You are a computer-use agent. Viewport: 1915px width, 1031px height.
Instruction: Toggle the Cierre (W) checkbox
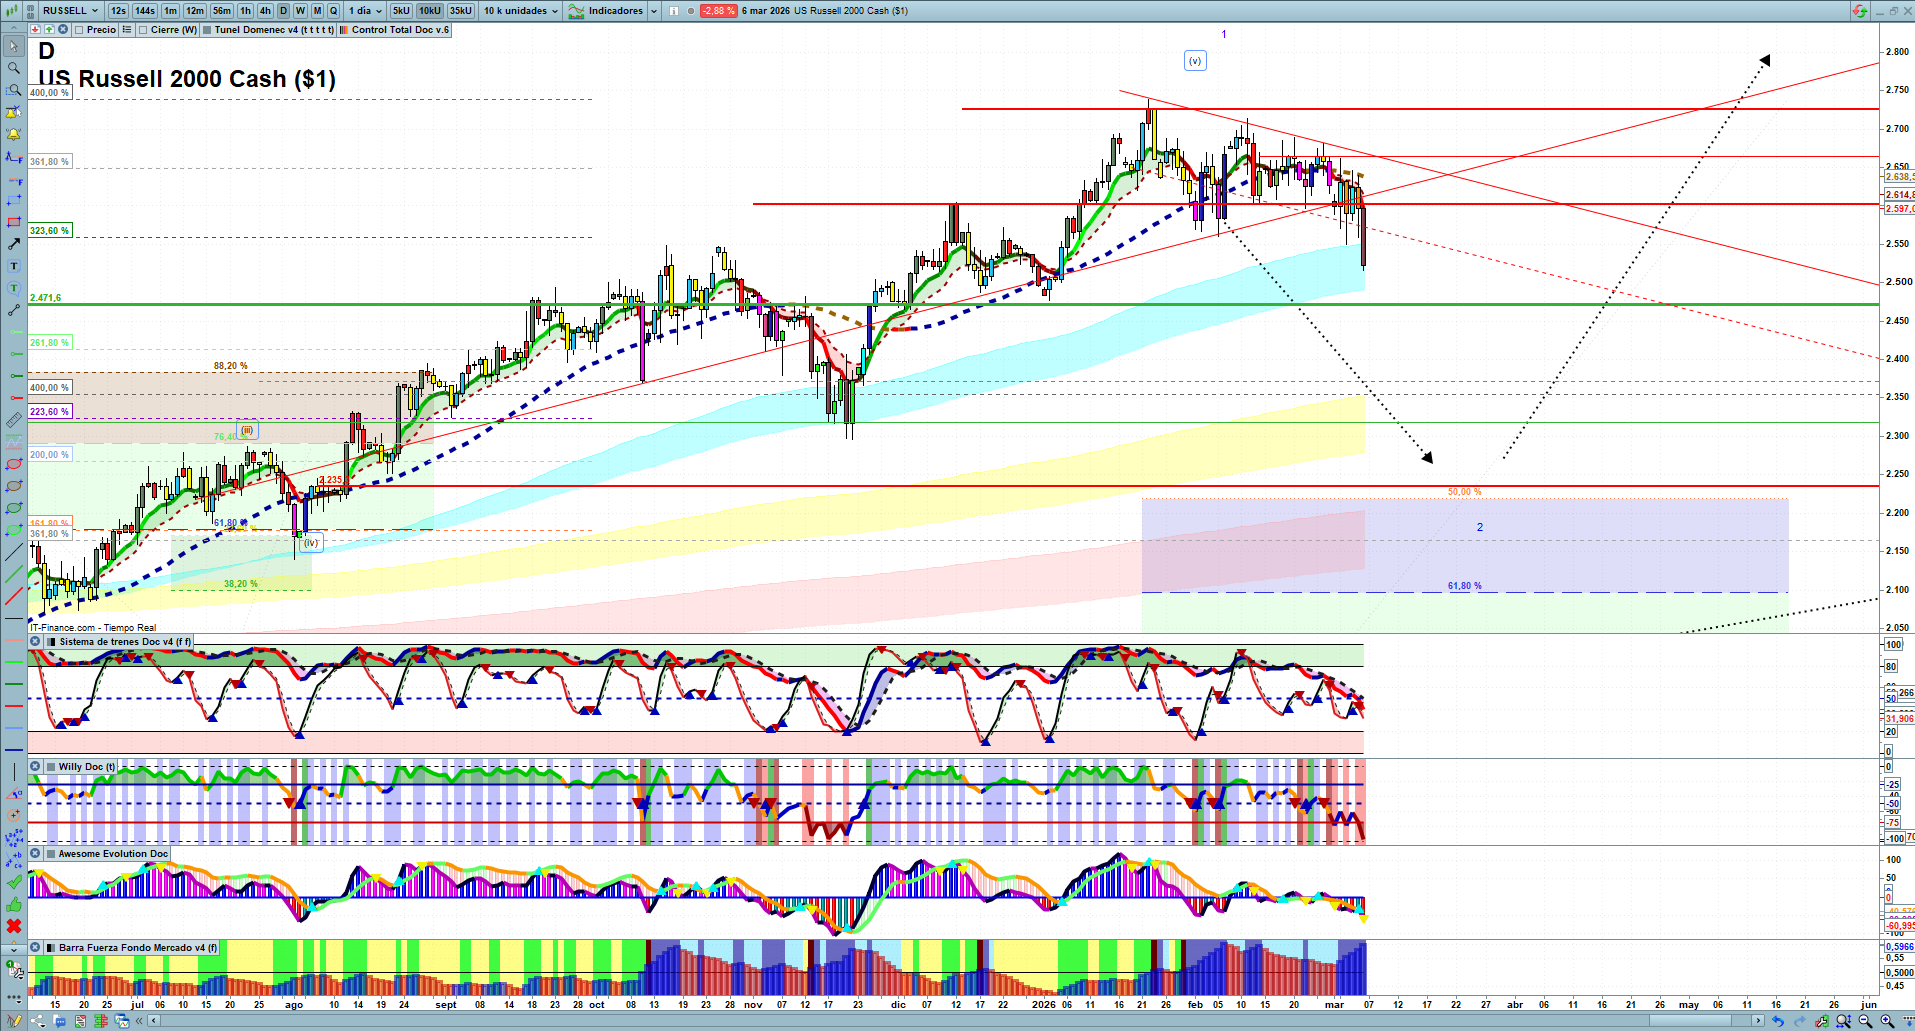pyautogui.click(x=143, y=30)
